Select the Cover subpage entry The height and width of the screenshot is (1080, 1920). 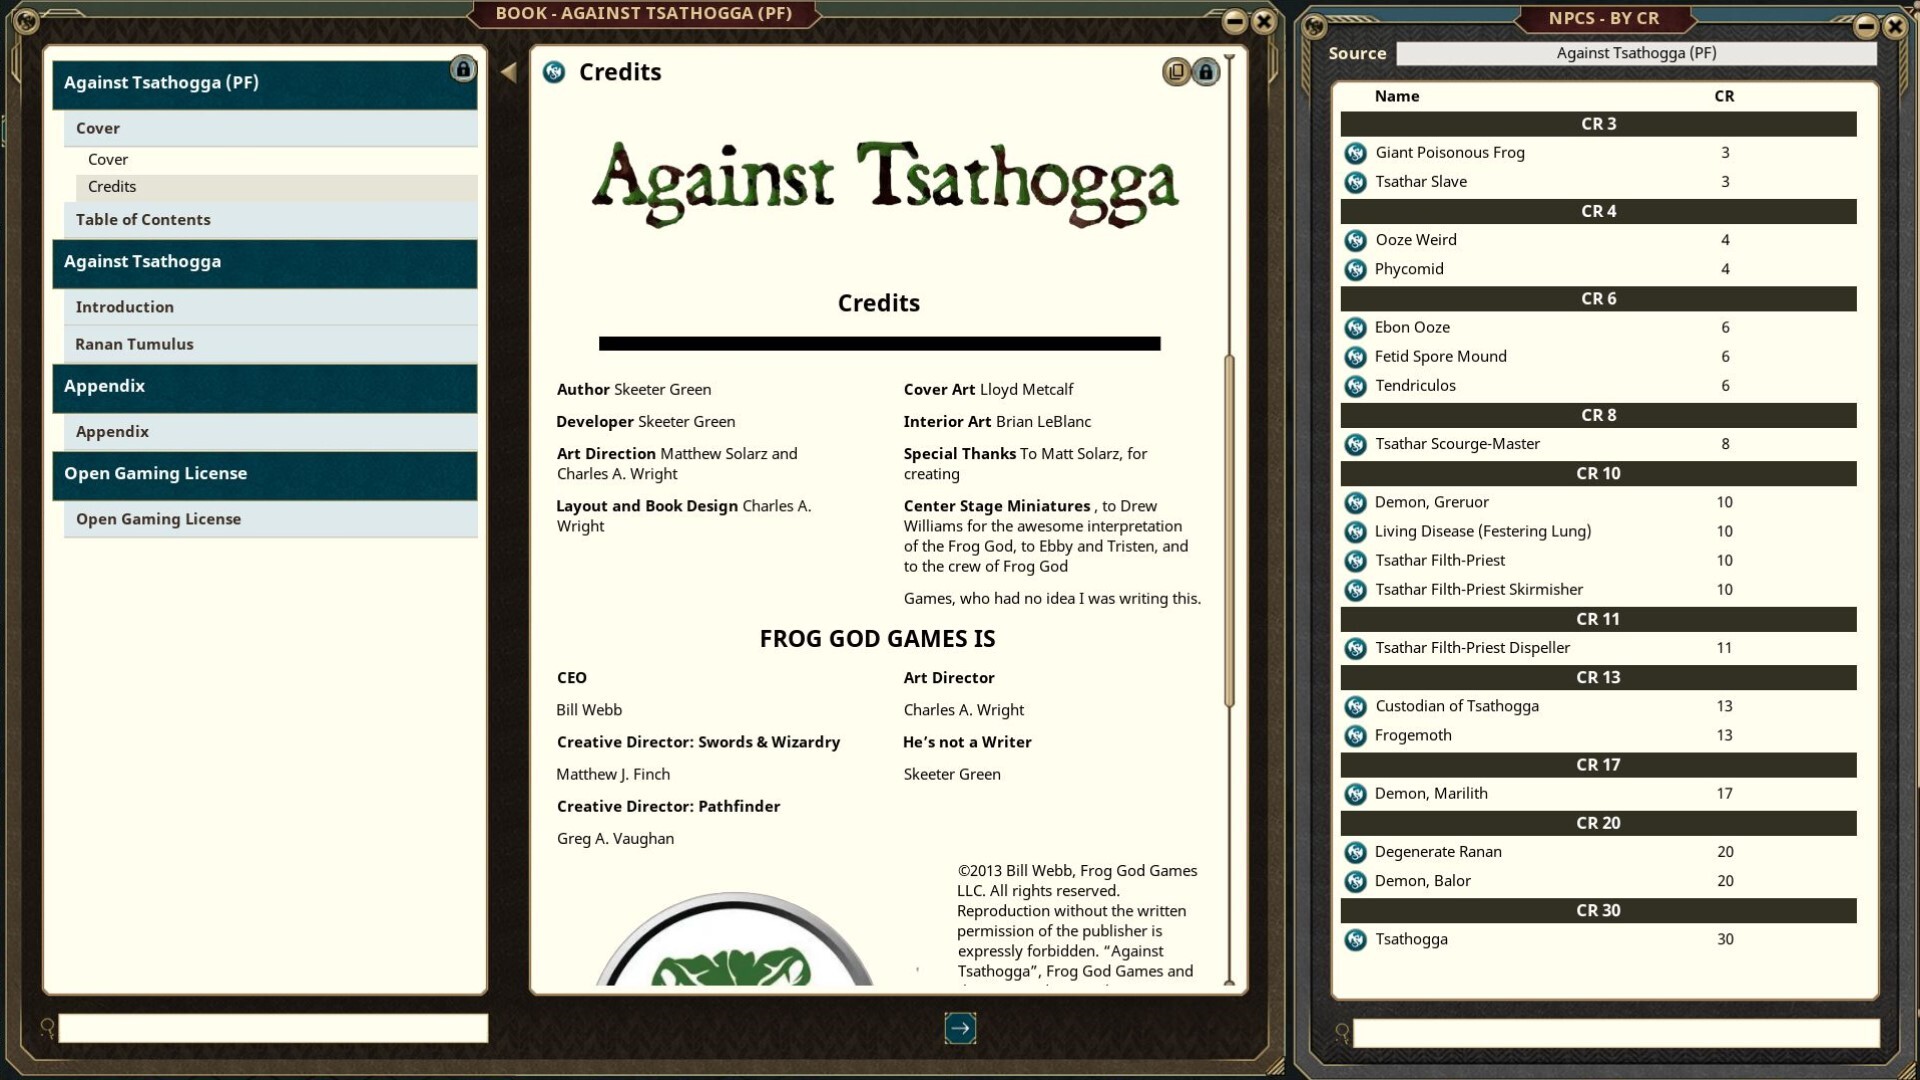(108, 160)
